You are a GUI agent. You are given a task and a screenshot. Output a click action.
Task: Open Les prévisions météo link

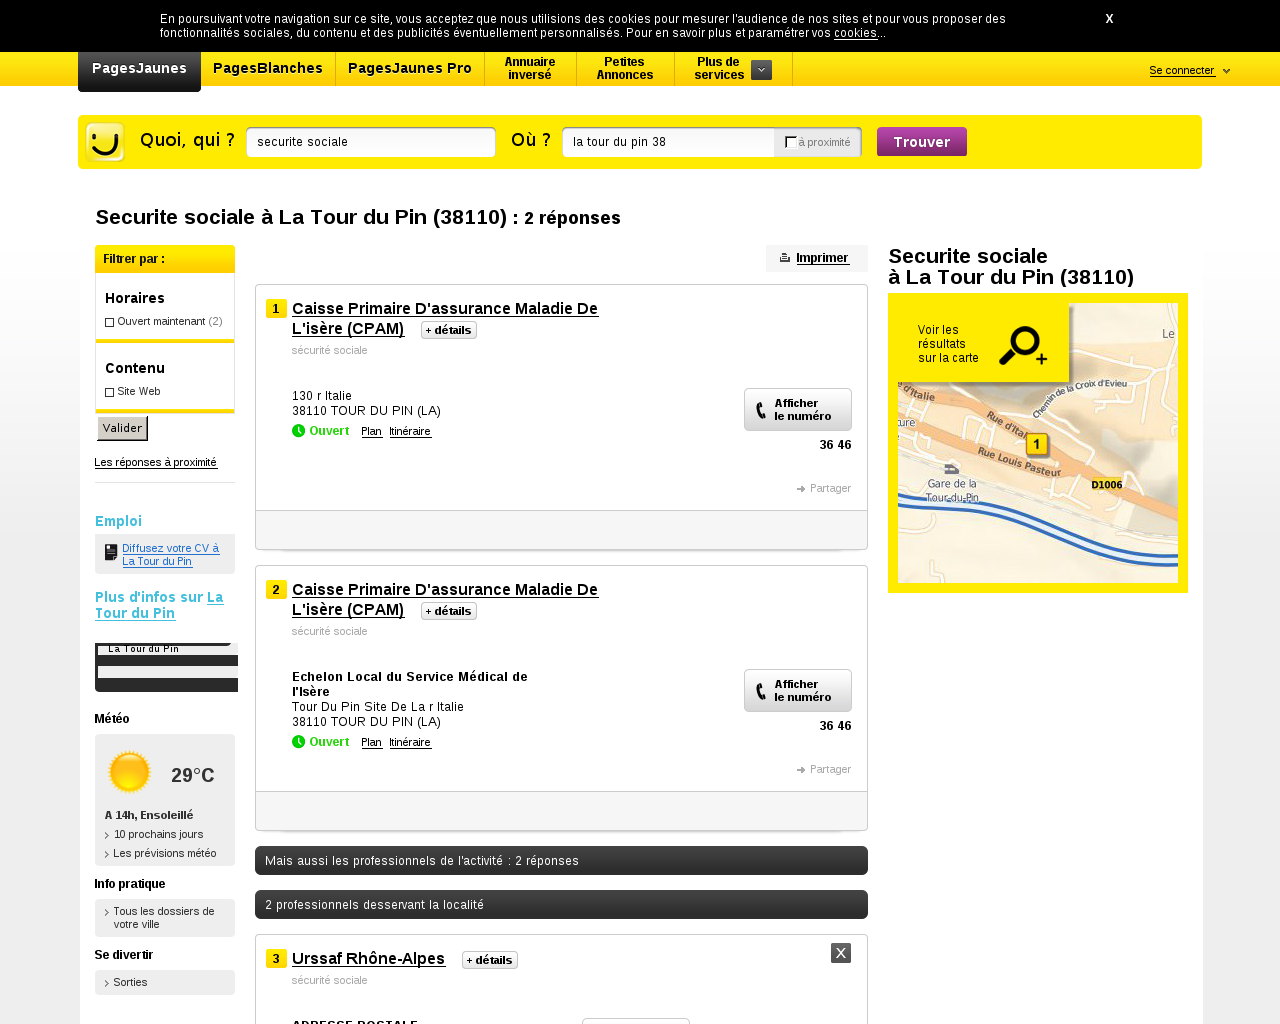click(x=165, y=854)
